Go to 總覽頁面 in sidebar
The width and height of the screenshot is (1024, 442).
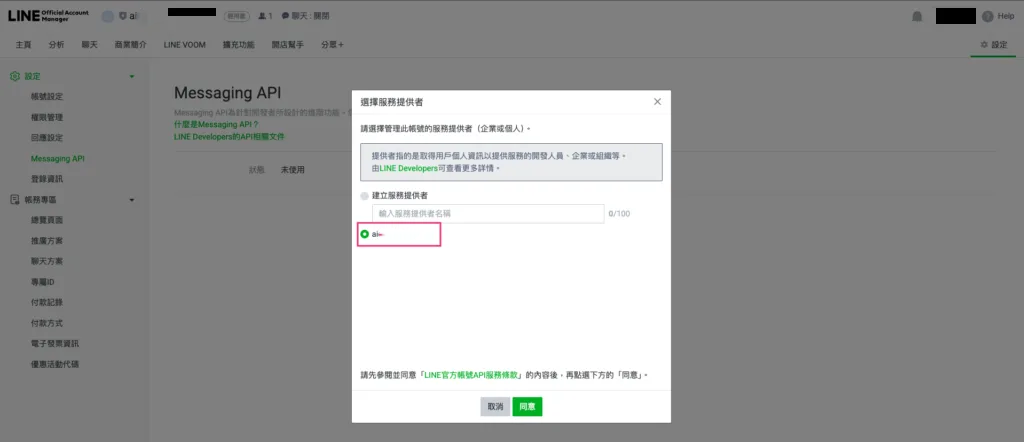(x=47, y=220)
